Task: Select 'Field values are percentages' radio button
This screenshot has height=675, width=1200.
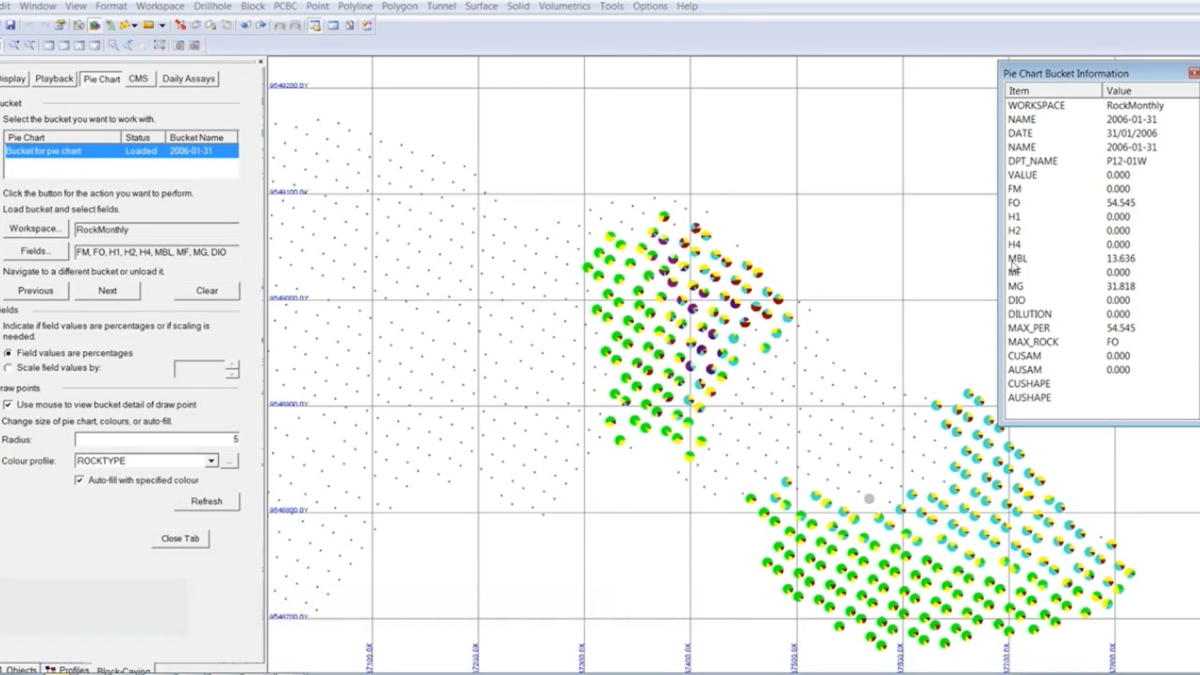Action: point(8,353)
